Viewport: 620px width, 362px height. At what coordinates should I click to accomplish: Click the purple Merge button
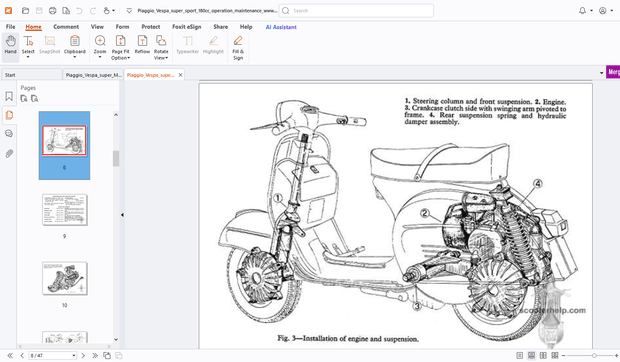coord(613,72)
